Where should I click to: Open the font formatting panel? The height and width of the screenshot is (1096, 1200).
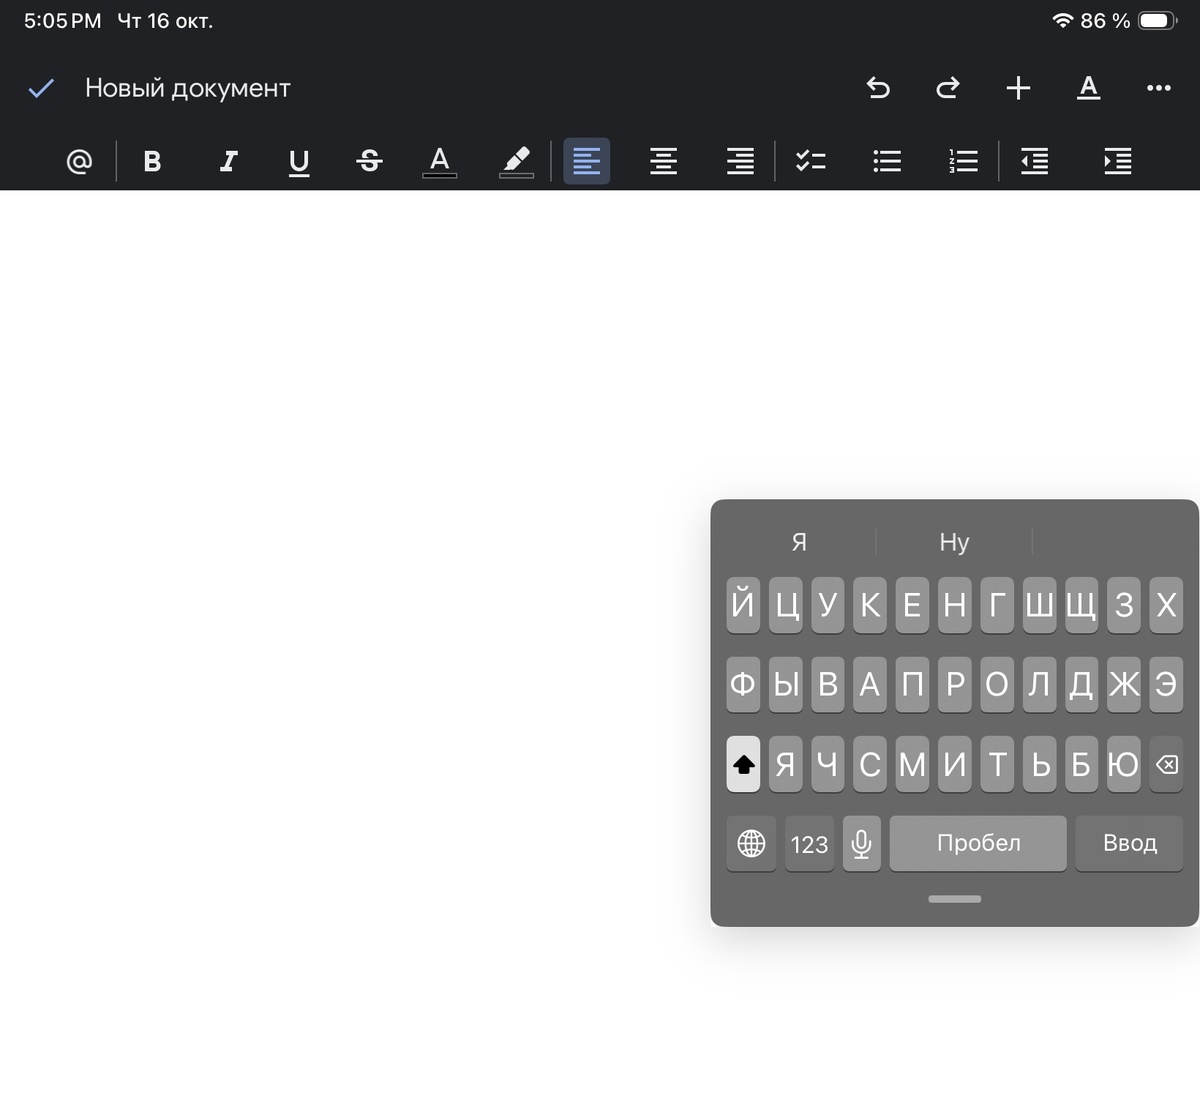[x=1088, y=88]
